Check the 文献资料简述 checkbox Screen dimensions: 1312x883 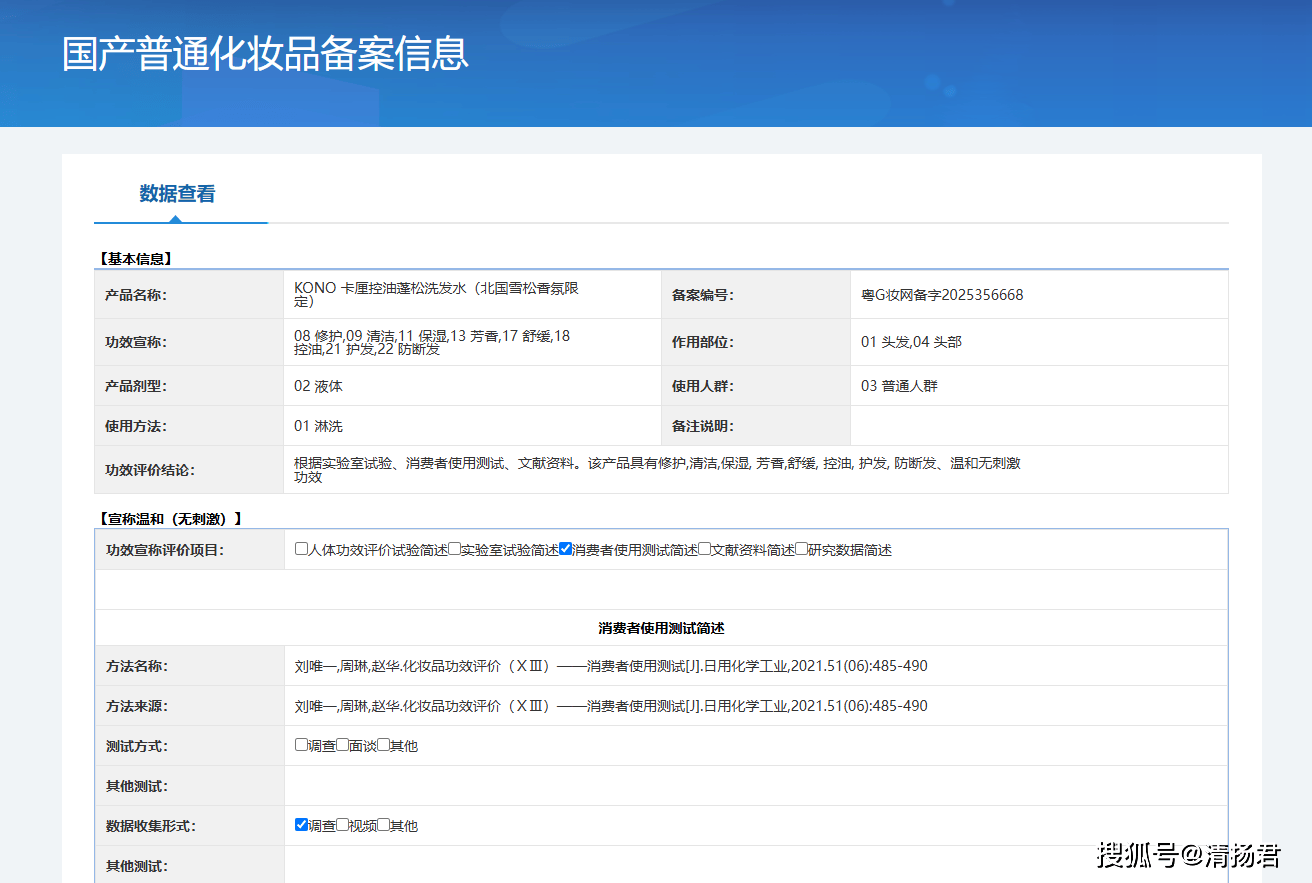click(705, 549)
